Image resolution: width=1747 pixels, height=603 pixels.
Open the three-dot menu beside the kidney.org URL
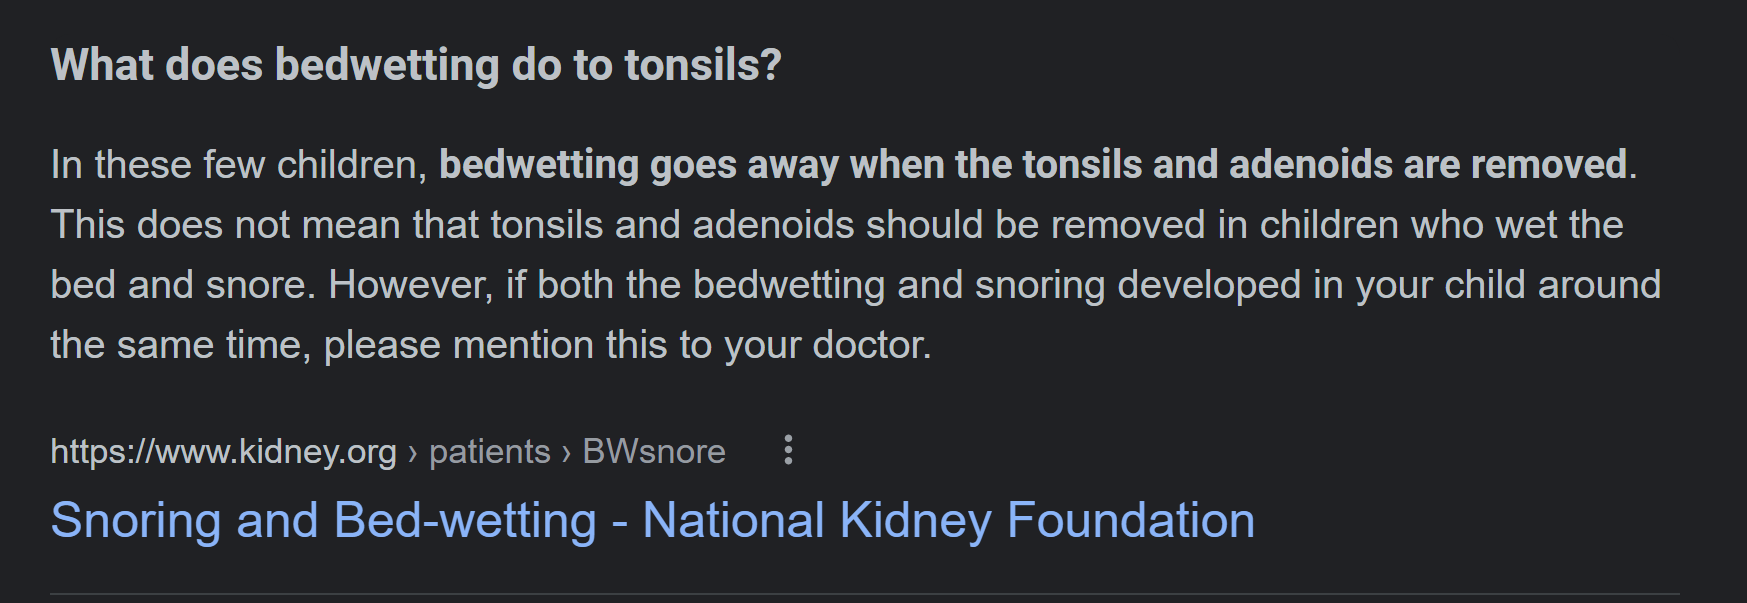pos(788,450)
